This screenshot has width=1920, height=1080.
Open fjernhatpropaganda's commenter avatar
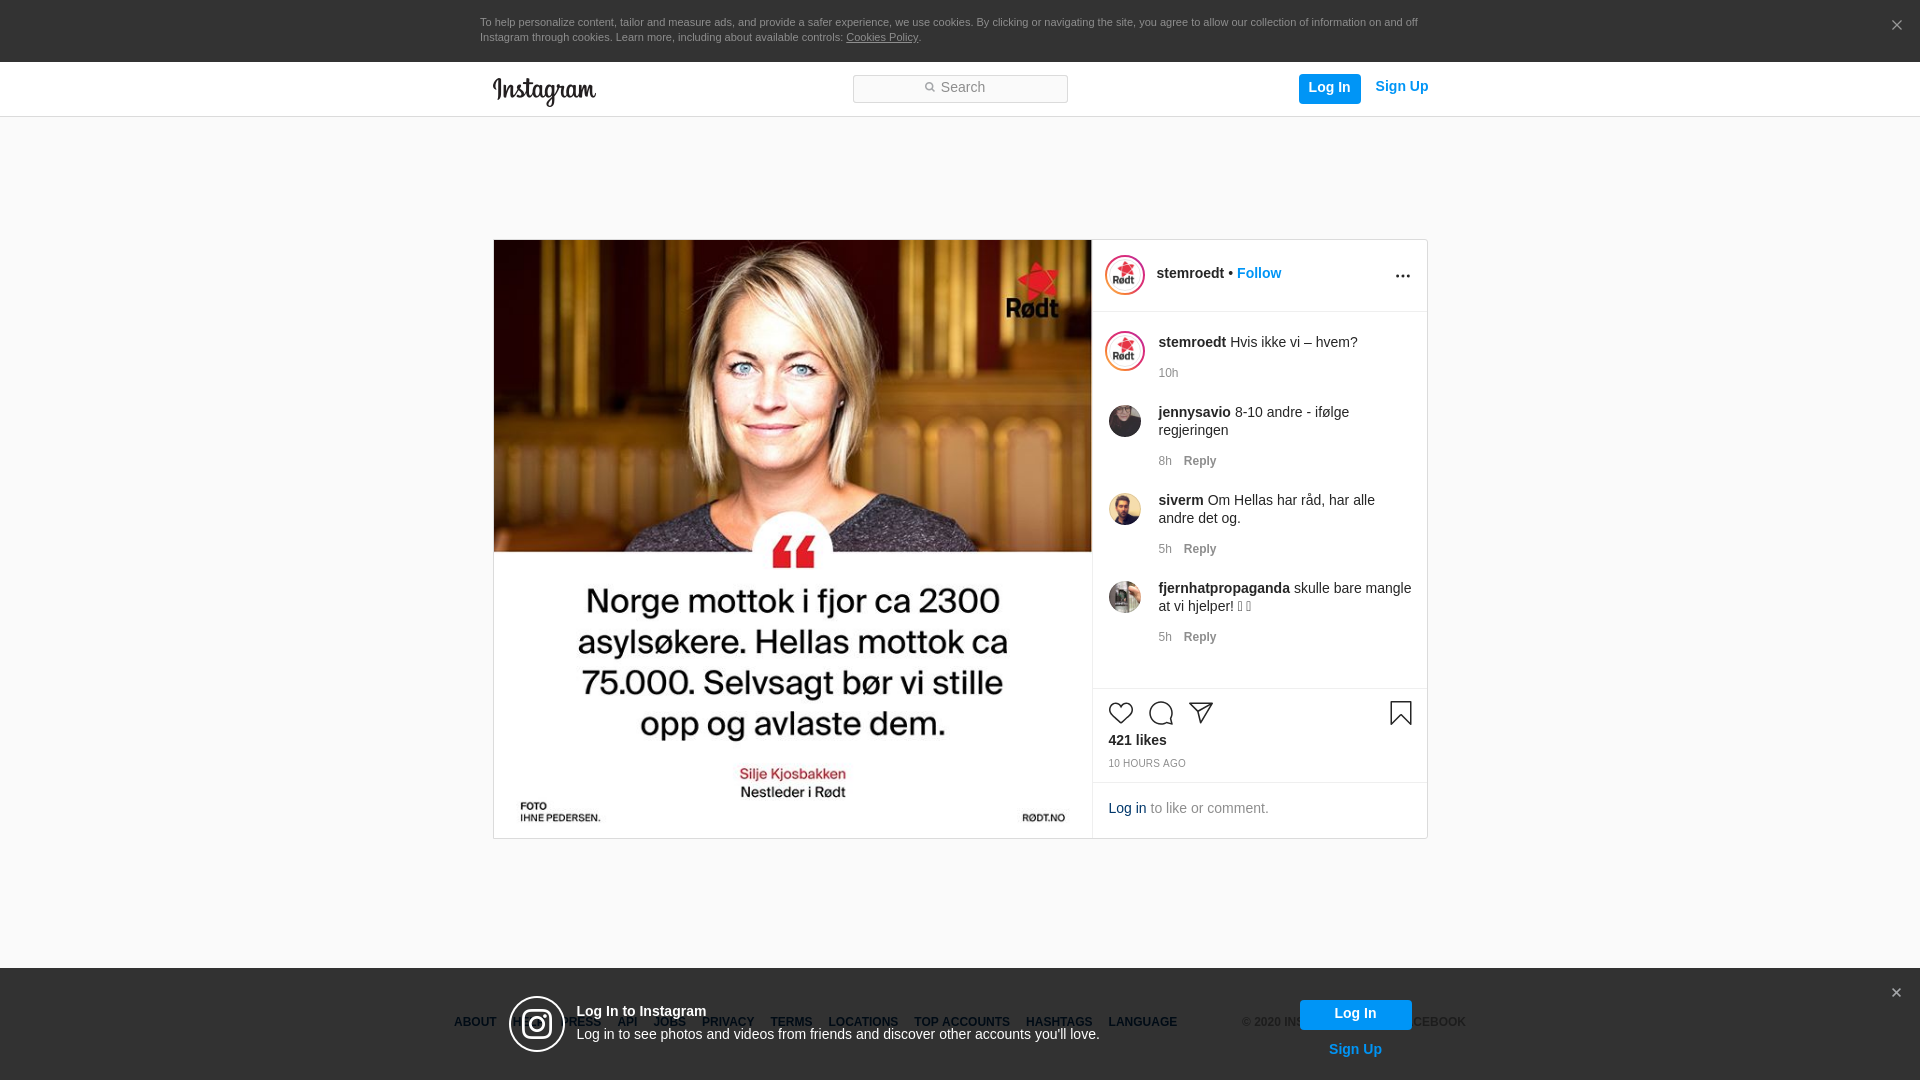click(x=1124, y=597)
